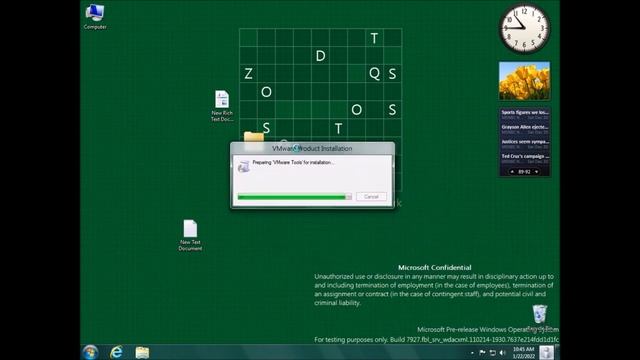Click the installer icon in VMware dialog
Viewport: 640px width, 360px height.
point(244,166)
